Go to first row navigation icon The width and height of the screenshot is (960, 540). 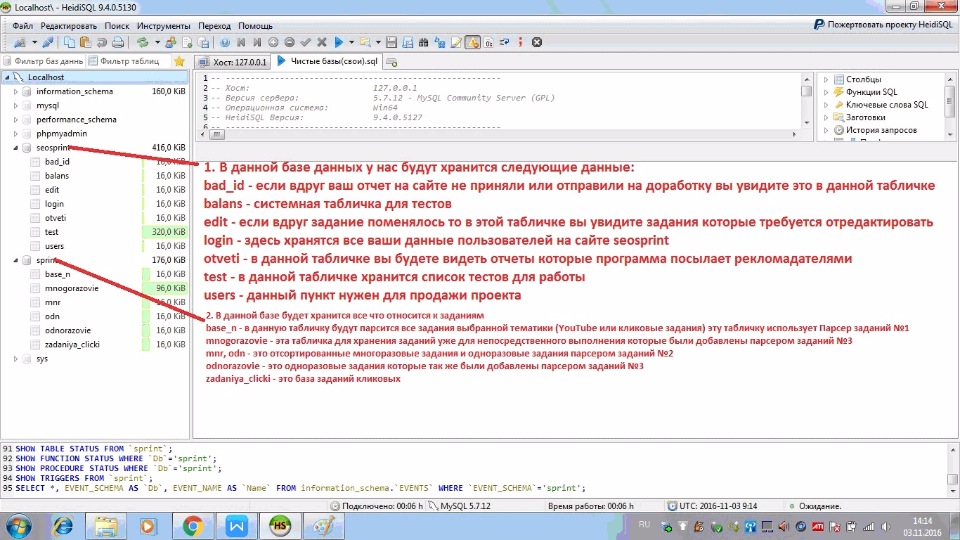pos(241,42)
